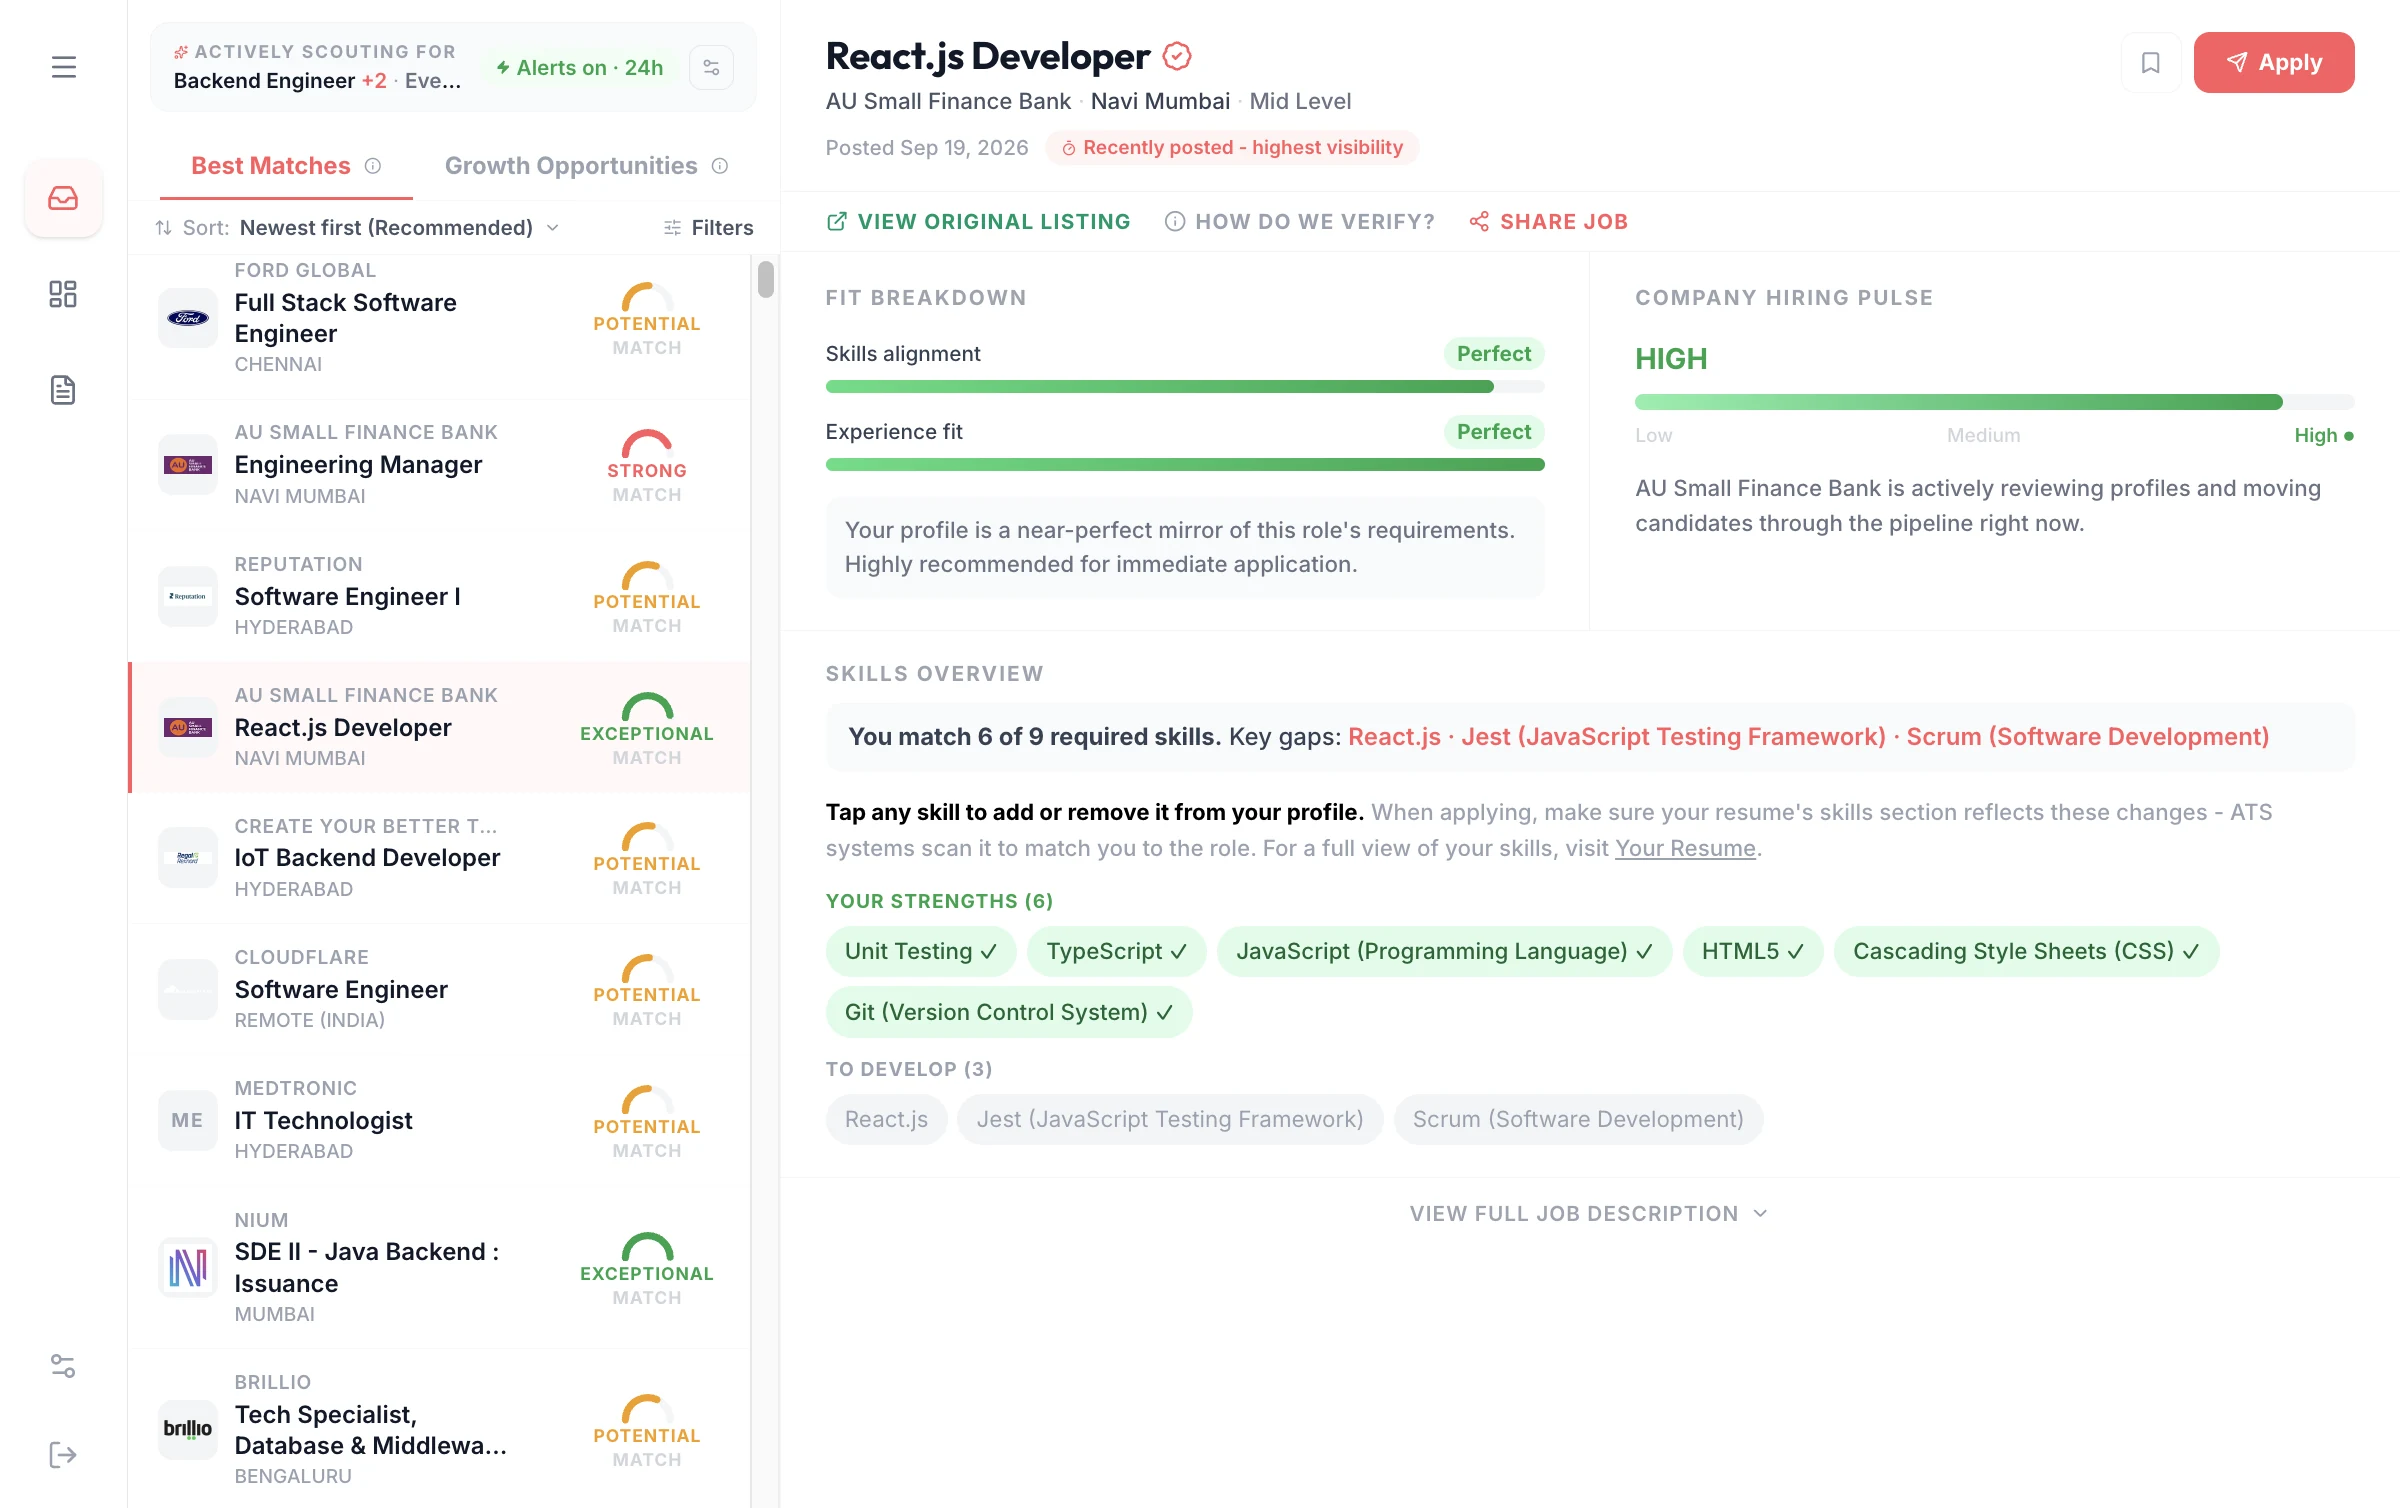
Task: Switch to Best Matches tab
Action: point(286,166)
